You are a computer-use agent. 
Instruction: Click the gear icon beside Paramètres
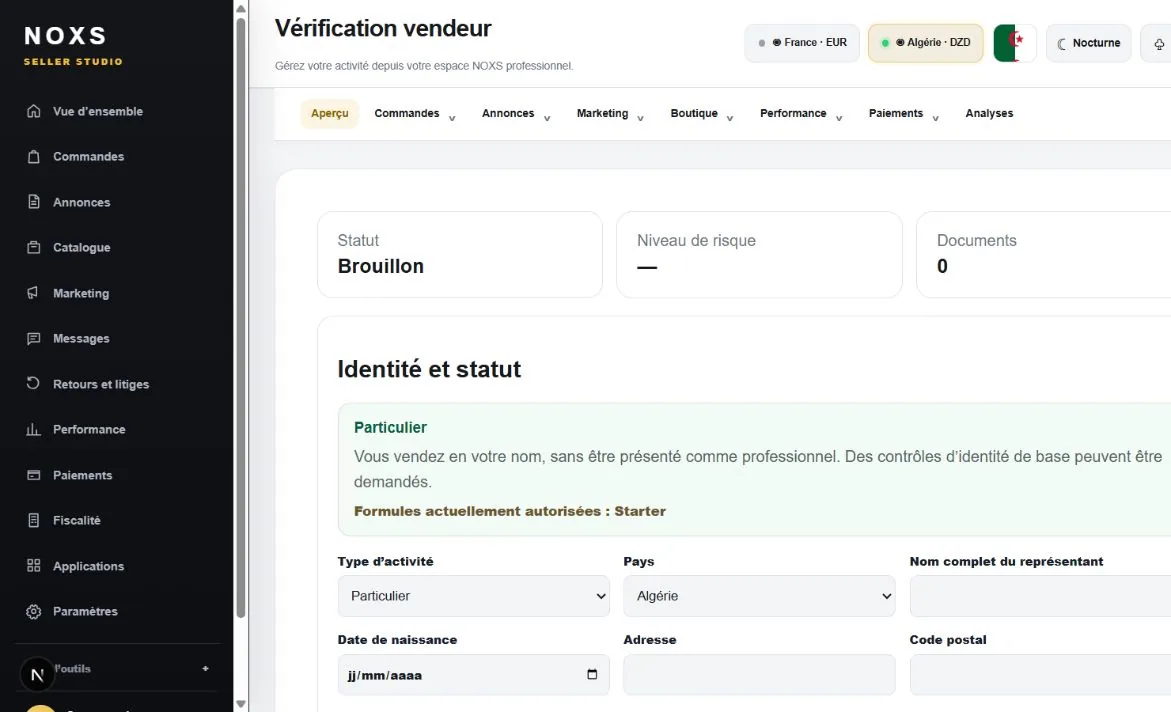click(34, 611)
